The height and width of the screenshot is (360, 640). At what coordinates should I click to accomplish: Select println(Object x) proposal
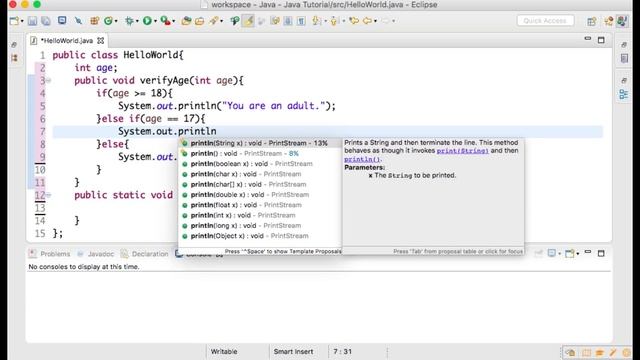coord(260,236)
